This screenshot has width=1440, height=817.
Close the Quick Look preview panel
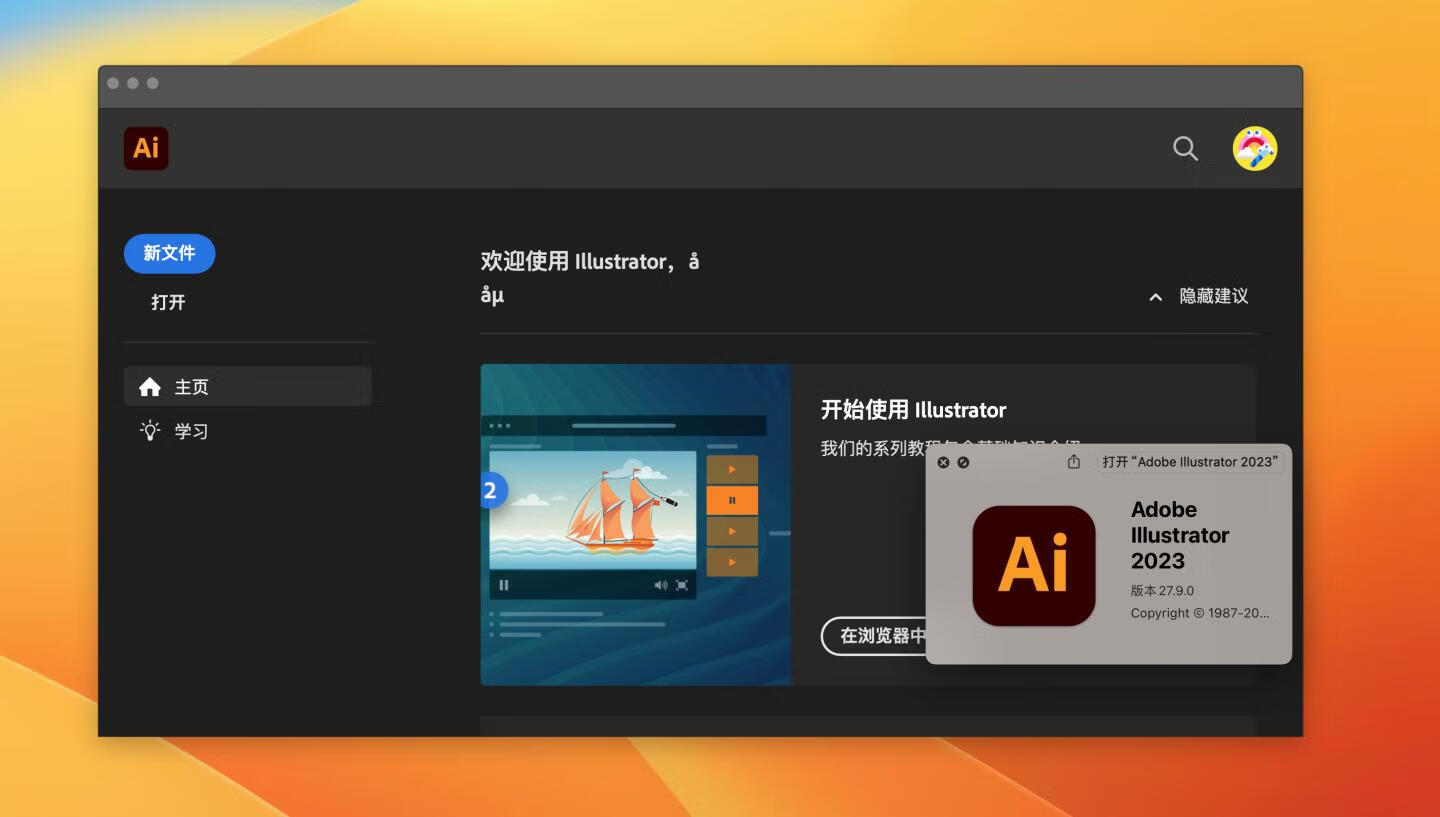coord(943,462)
